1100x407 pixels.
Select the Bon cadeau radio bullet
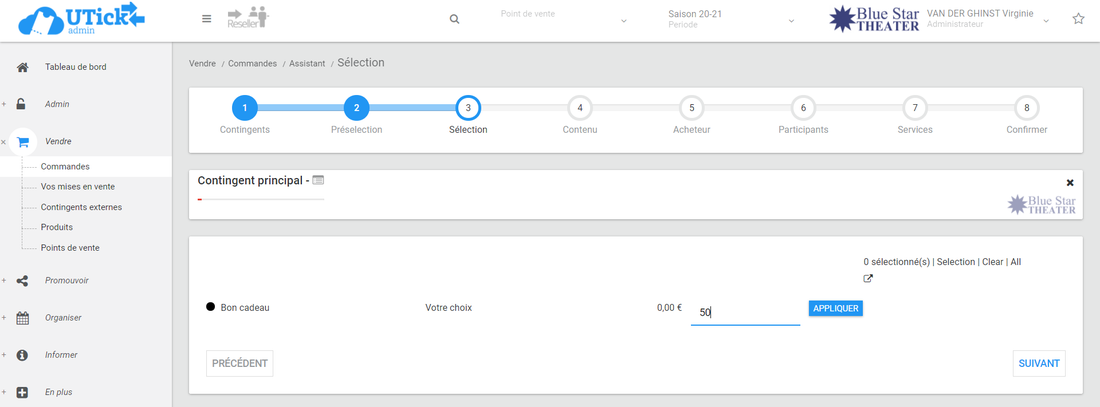click(x=210, y=308)
